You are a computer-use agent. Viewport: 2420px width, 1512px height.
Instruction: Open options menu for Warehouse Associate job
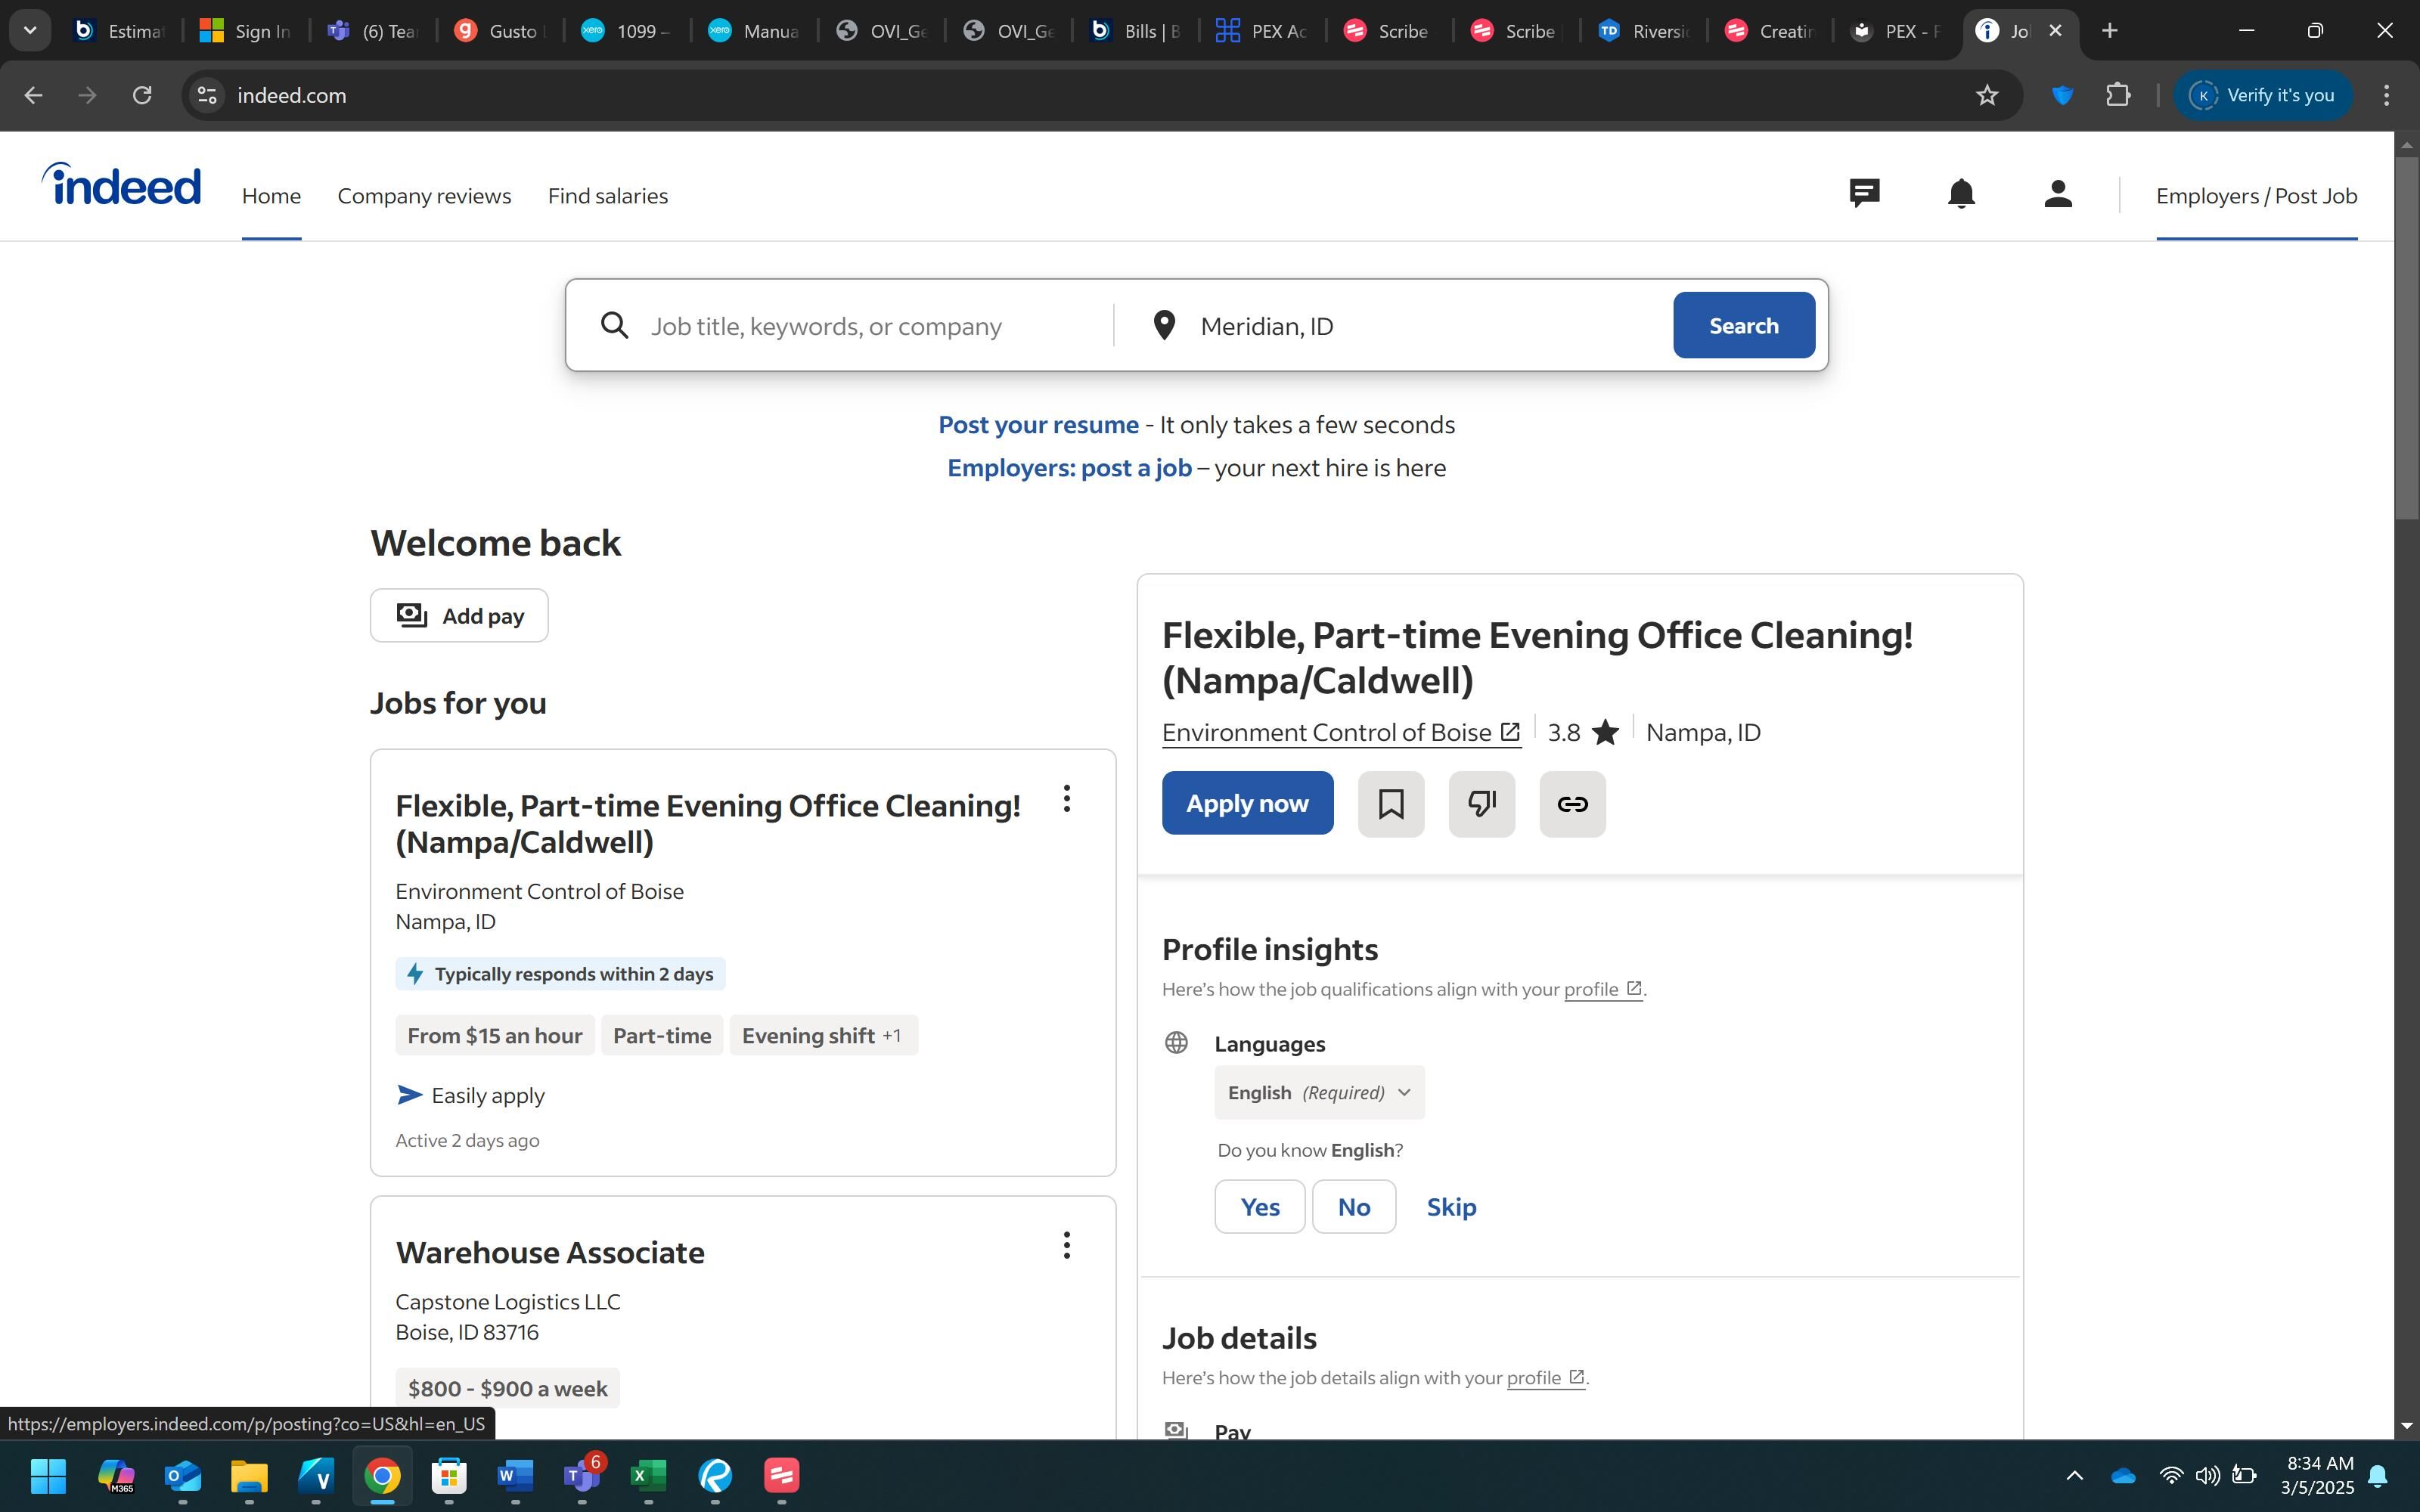coord(1066,1245)
